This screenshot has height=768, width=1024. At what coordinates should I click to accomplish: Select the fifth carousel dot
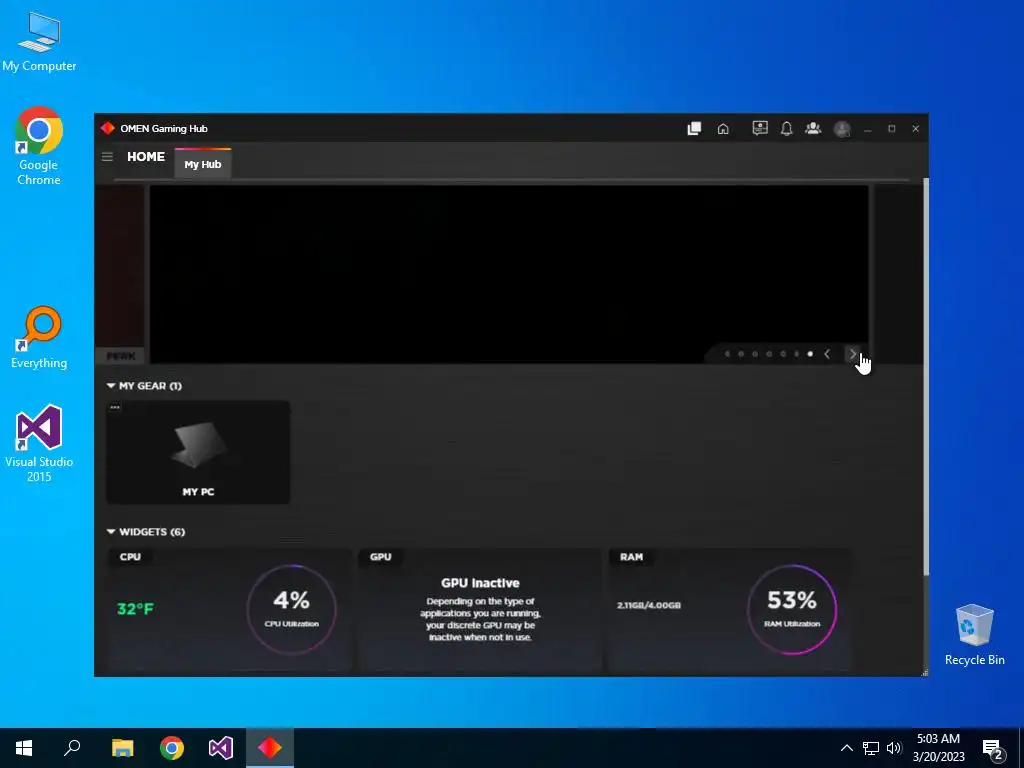[782, 354]
